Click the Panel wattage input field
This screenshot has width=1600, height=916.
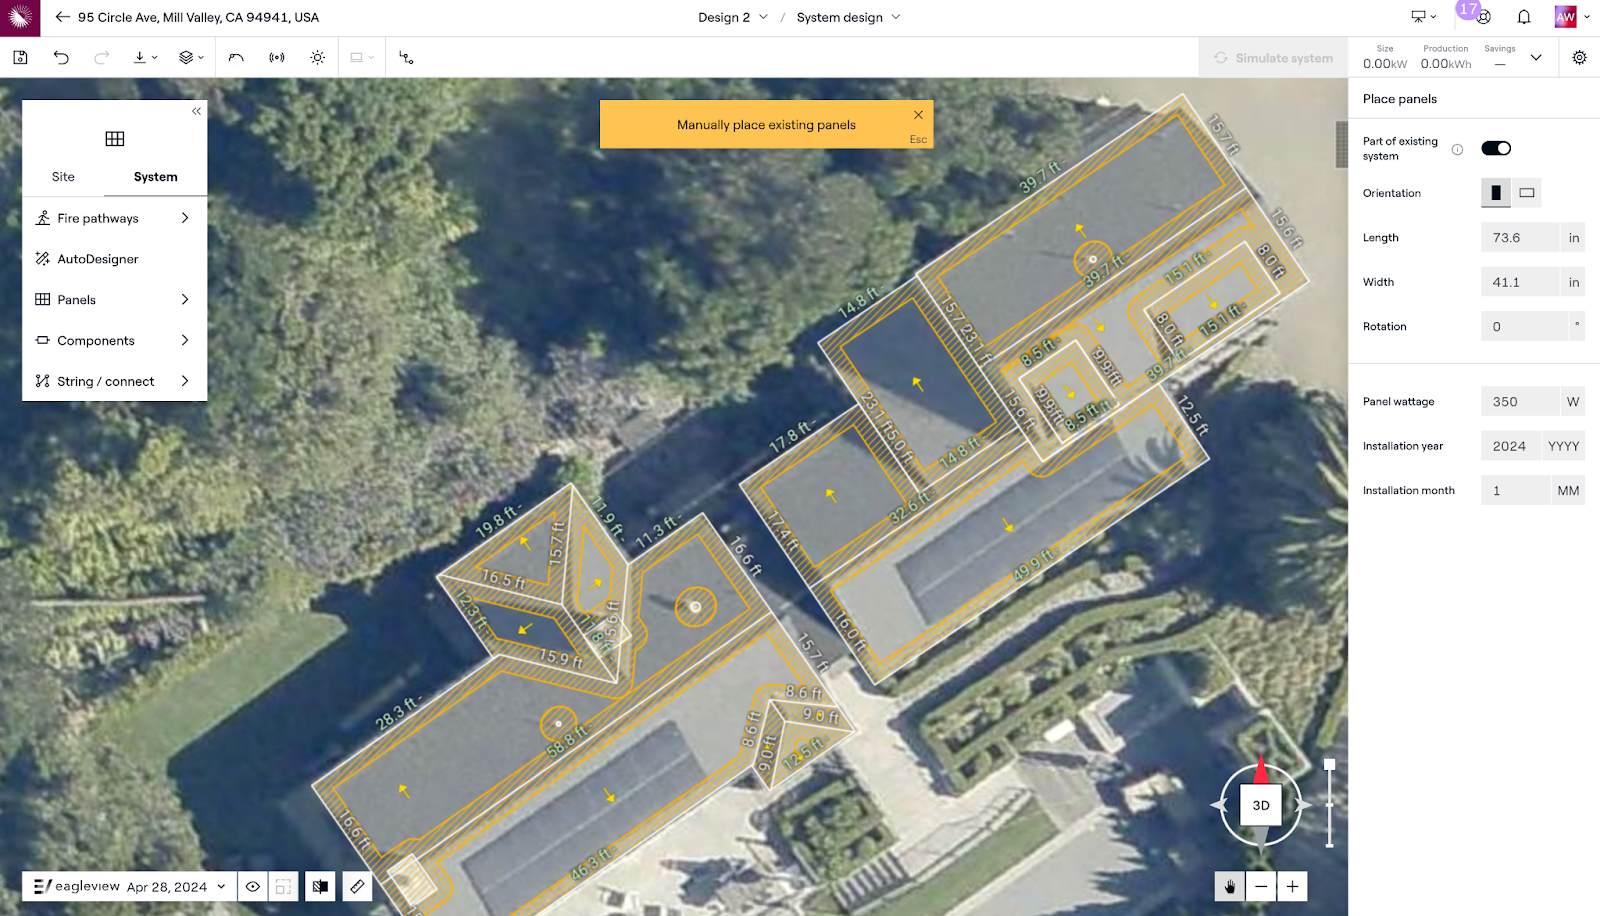click(x=1520, y=402)
